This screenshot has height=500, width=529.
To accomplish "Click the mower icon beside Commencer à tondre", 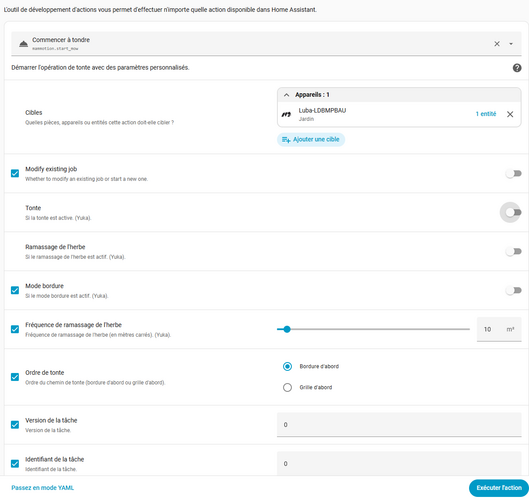I will (x=23, y=44).
